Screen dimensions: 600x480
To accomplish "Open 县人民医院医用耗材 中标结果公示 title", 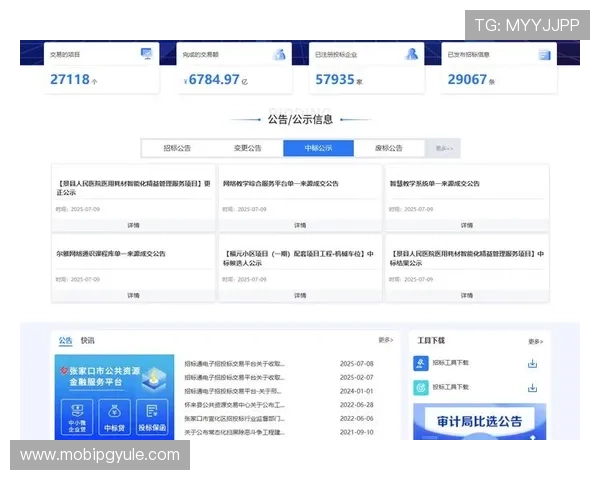I will (x=466, y=258).
